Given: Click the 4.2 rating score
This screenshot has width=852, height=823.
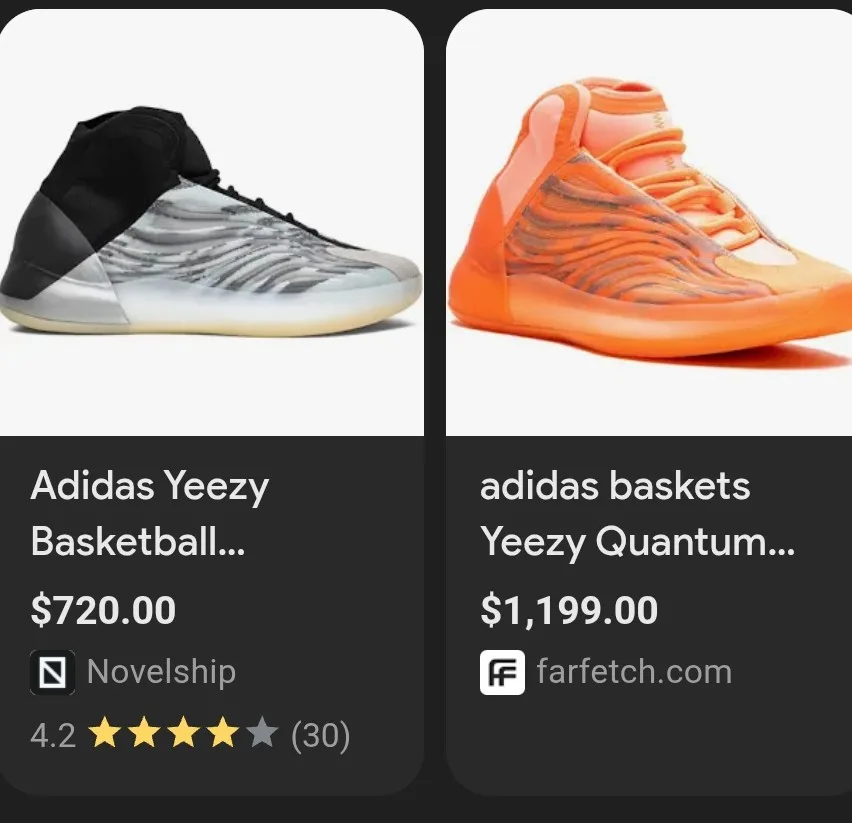Looking at the screenshot, I should pos(53,736).
